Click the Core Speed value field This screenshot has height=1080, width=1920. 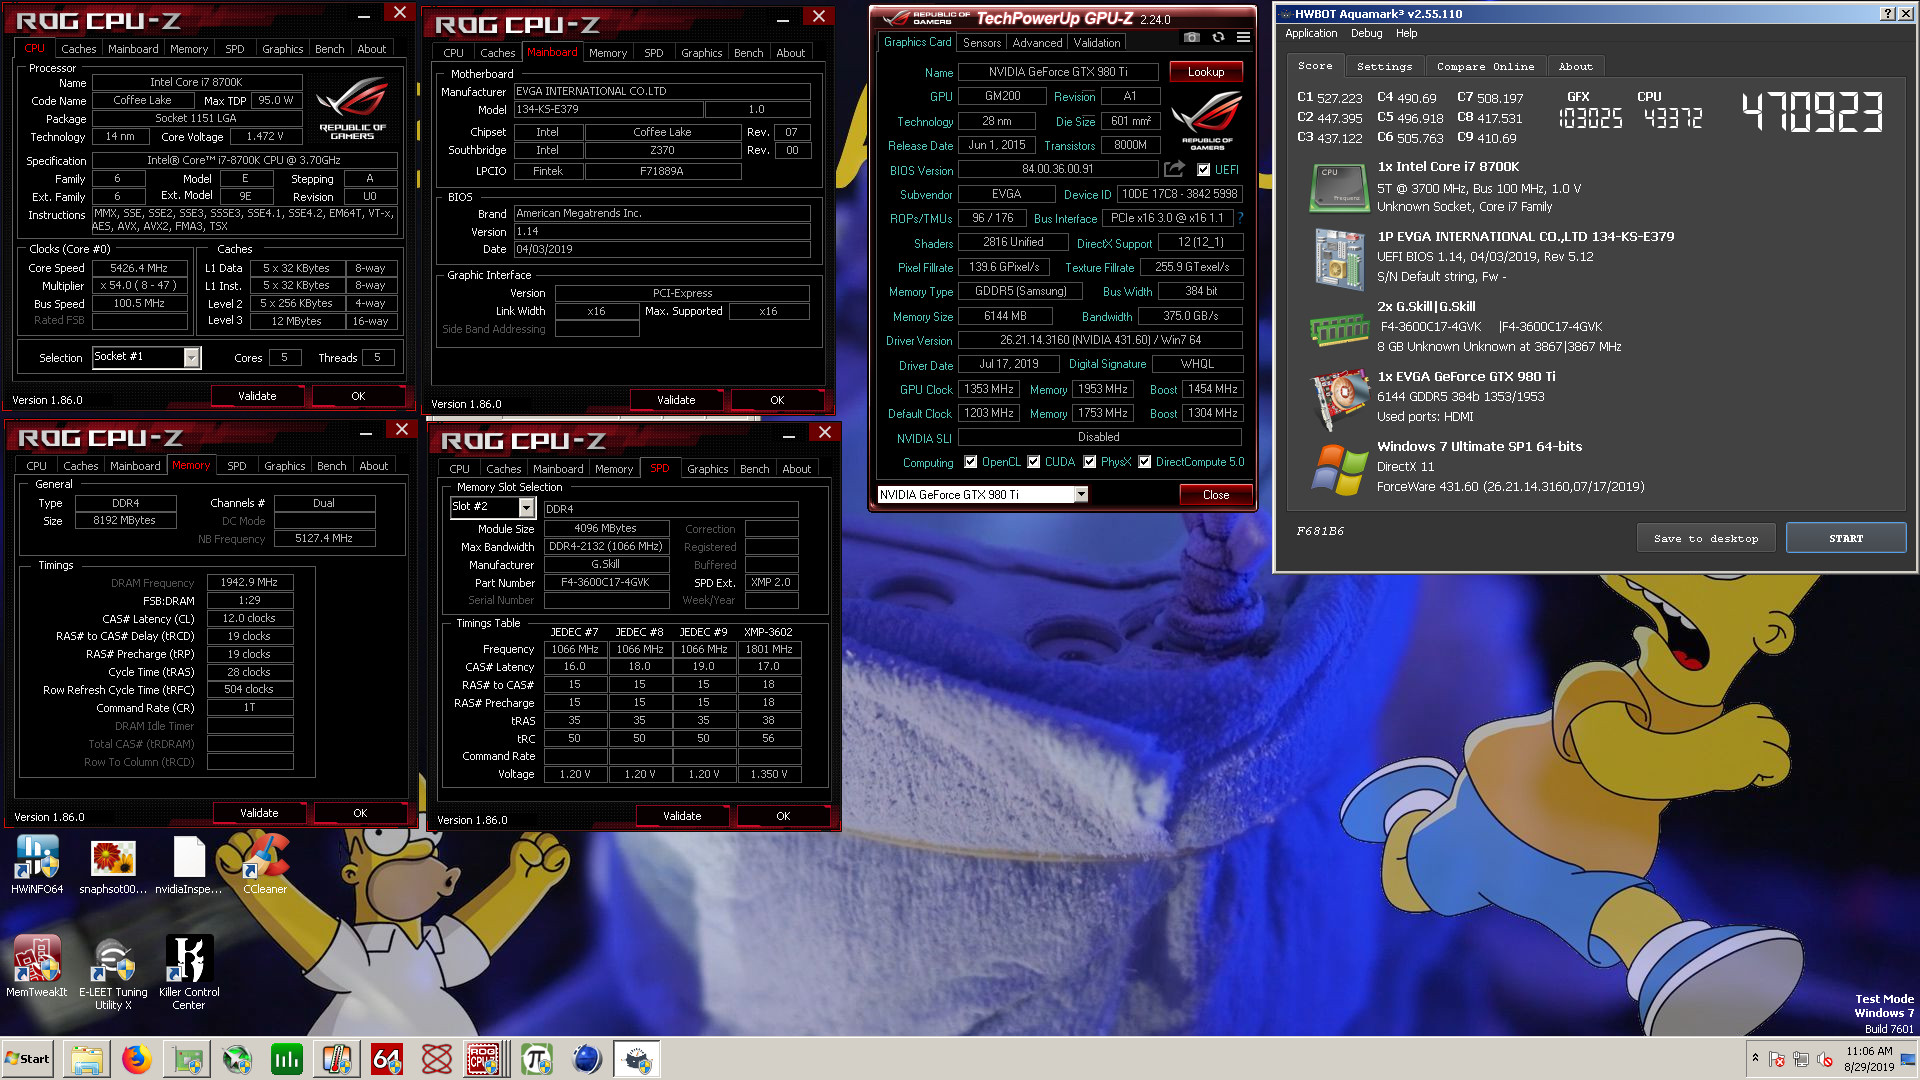[140, 268]
